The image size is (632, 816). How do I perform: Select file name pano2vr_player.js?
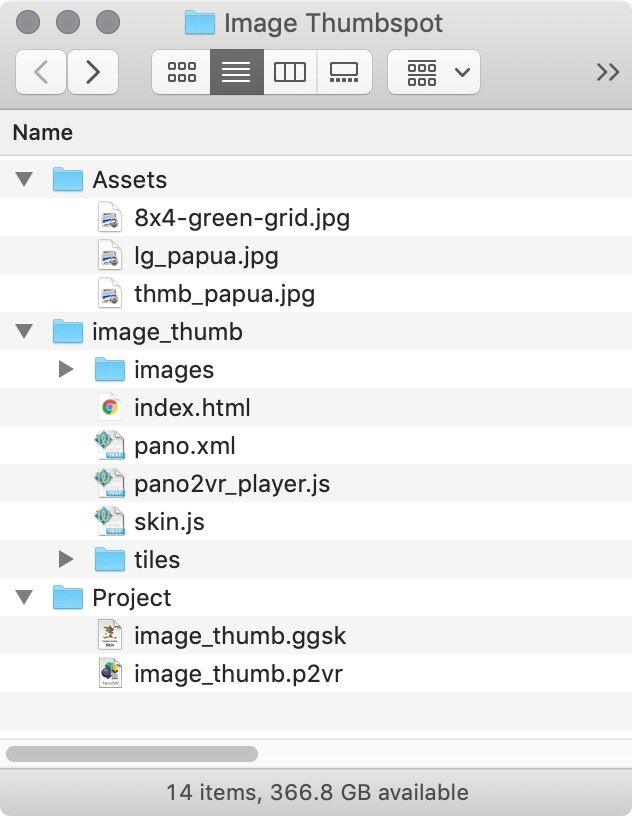pyautogui.click(x=232, y=484)
